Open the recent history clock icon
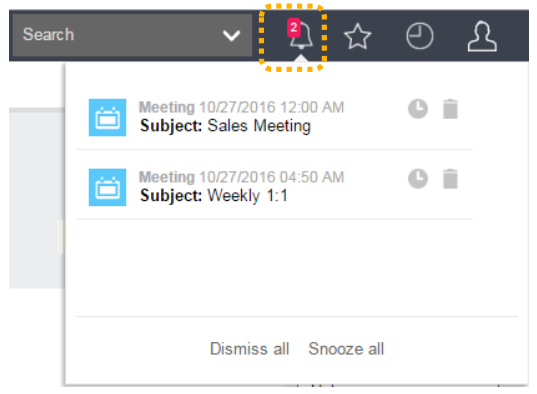This screenshot has width=537, height=394. pyautogui.click(x=420, y=36)
